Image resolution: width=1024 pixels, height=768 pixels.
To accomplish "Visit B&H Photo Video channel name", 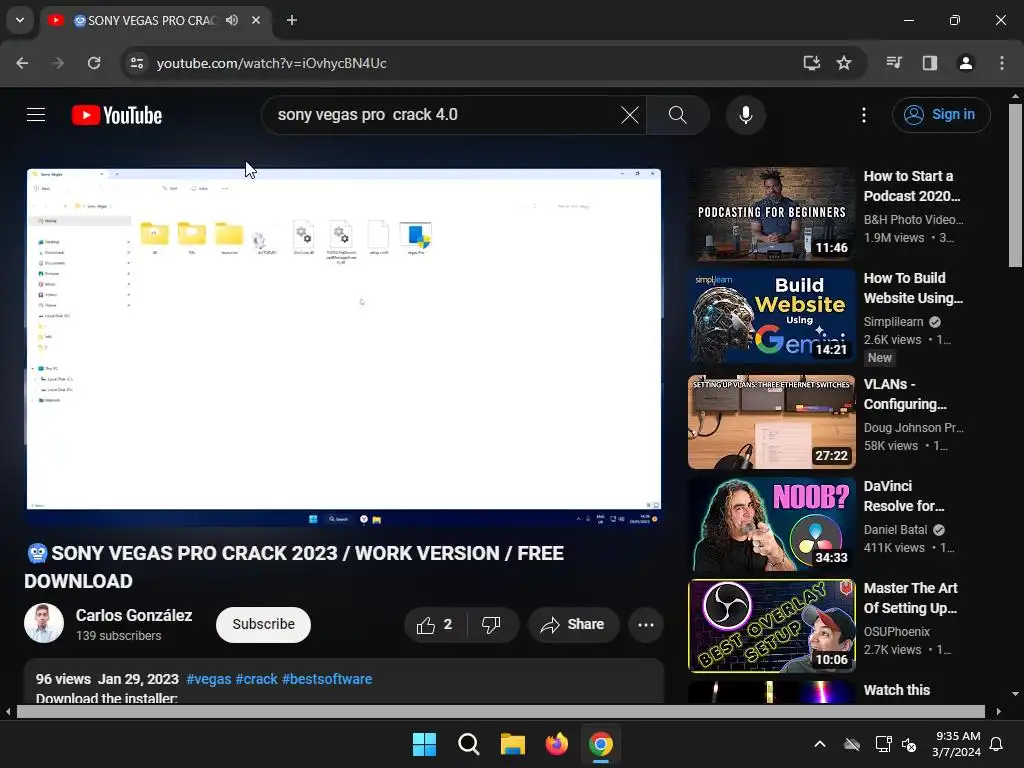I will tap(913, 220).
